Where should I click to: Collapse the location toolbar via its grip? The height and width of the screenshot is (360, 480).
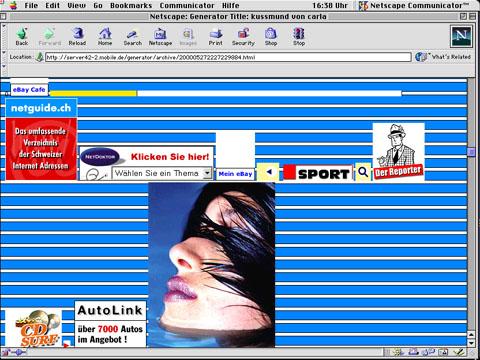(x=4, y=57)
